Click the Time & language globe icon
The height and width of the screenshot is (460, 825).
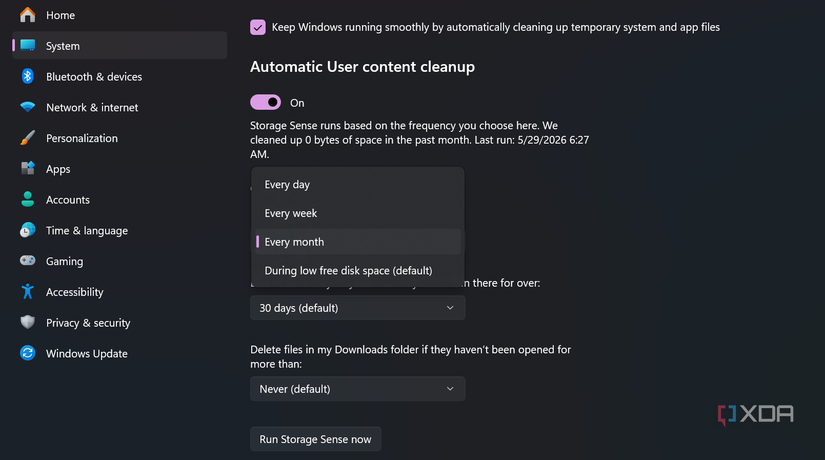click(x=27, y=230)
